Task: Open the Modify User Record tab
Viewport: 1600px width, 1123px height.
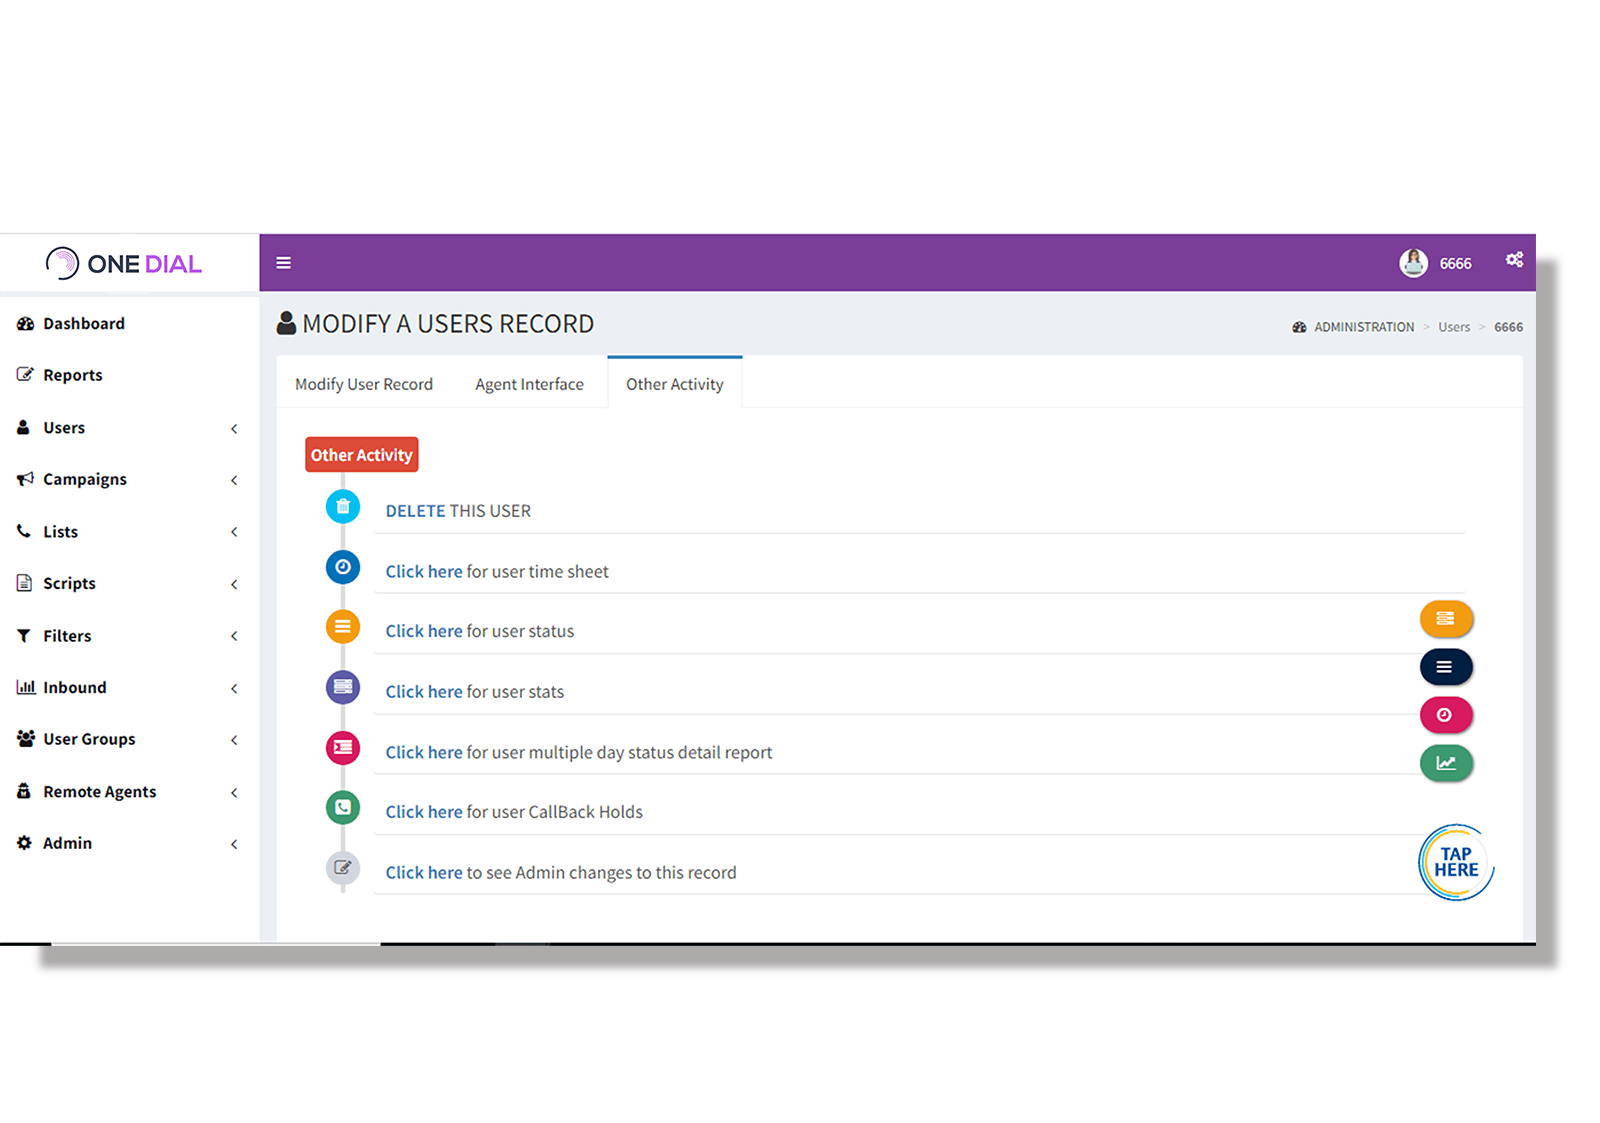Action: [x=363, y=383]
